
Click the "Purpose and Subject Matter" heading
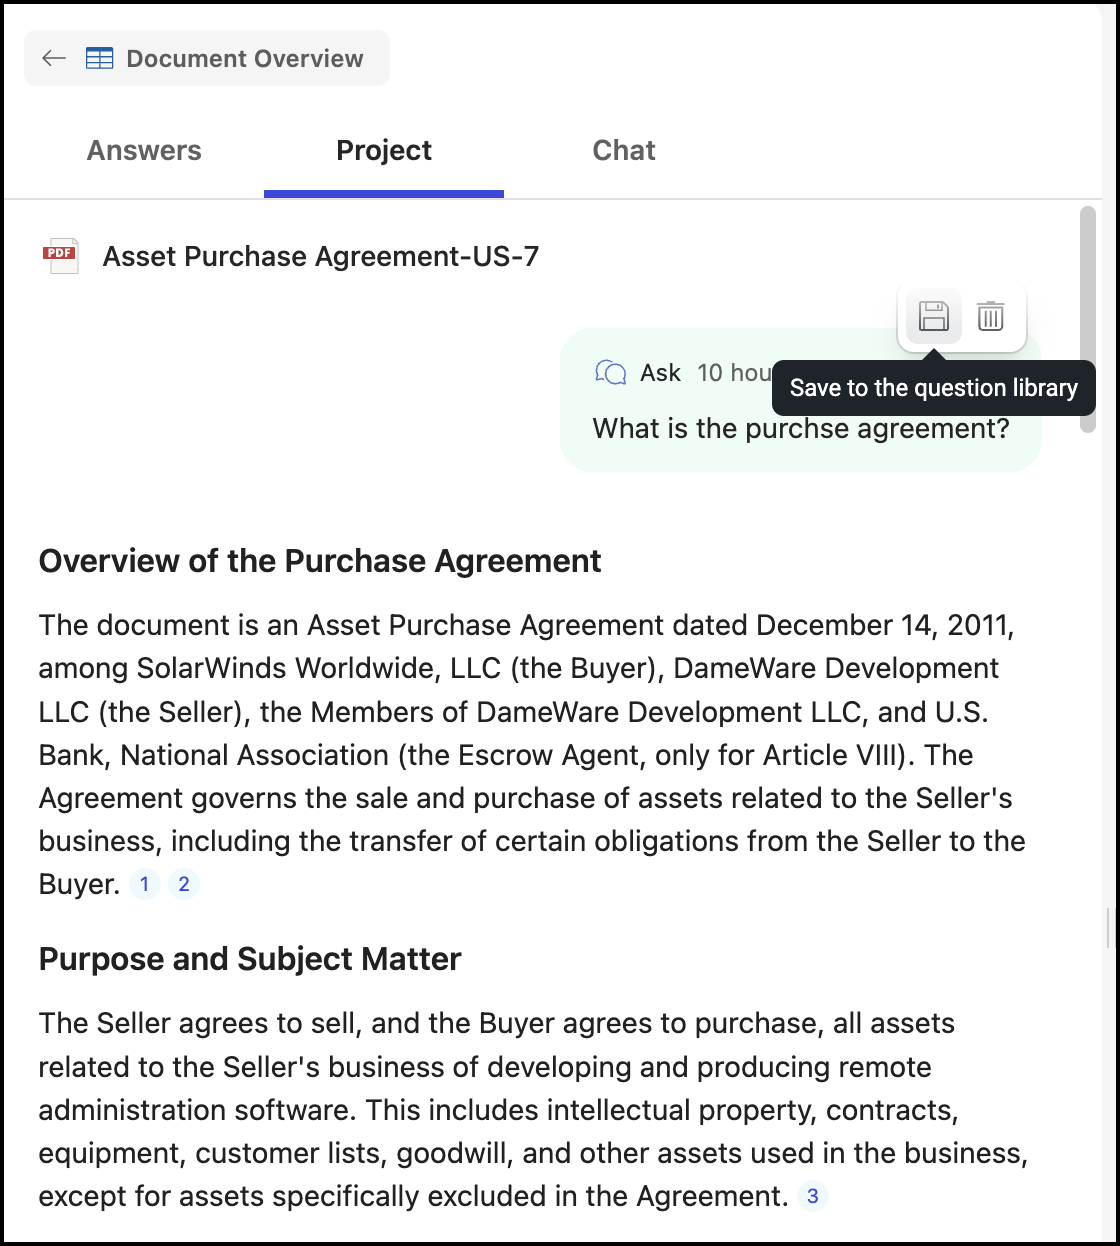250,959
